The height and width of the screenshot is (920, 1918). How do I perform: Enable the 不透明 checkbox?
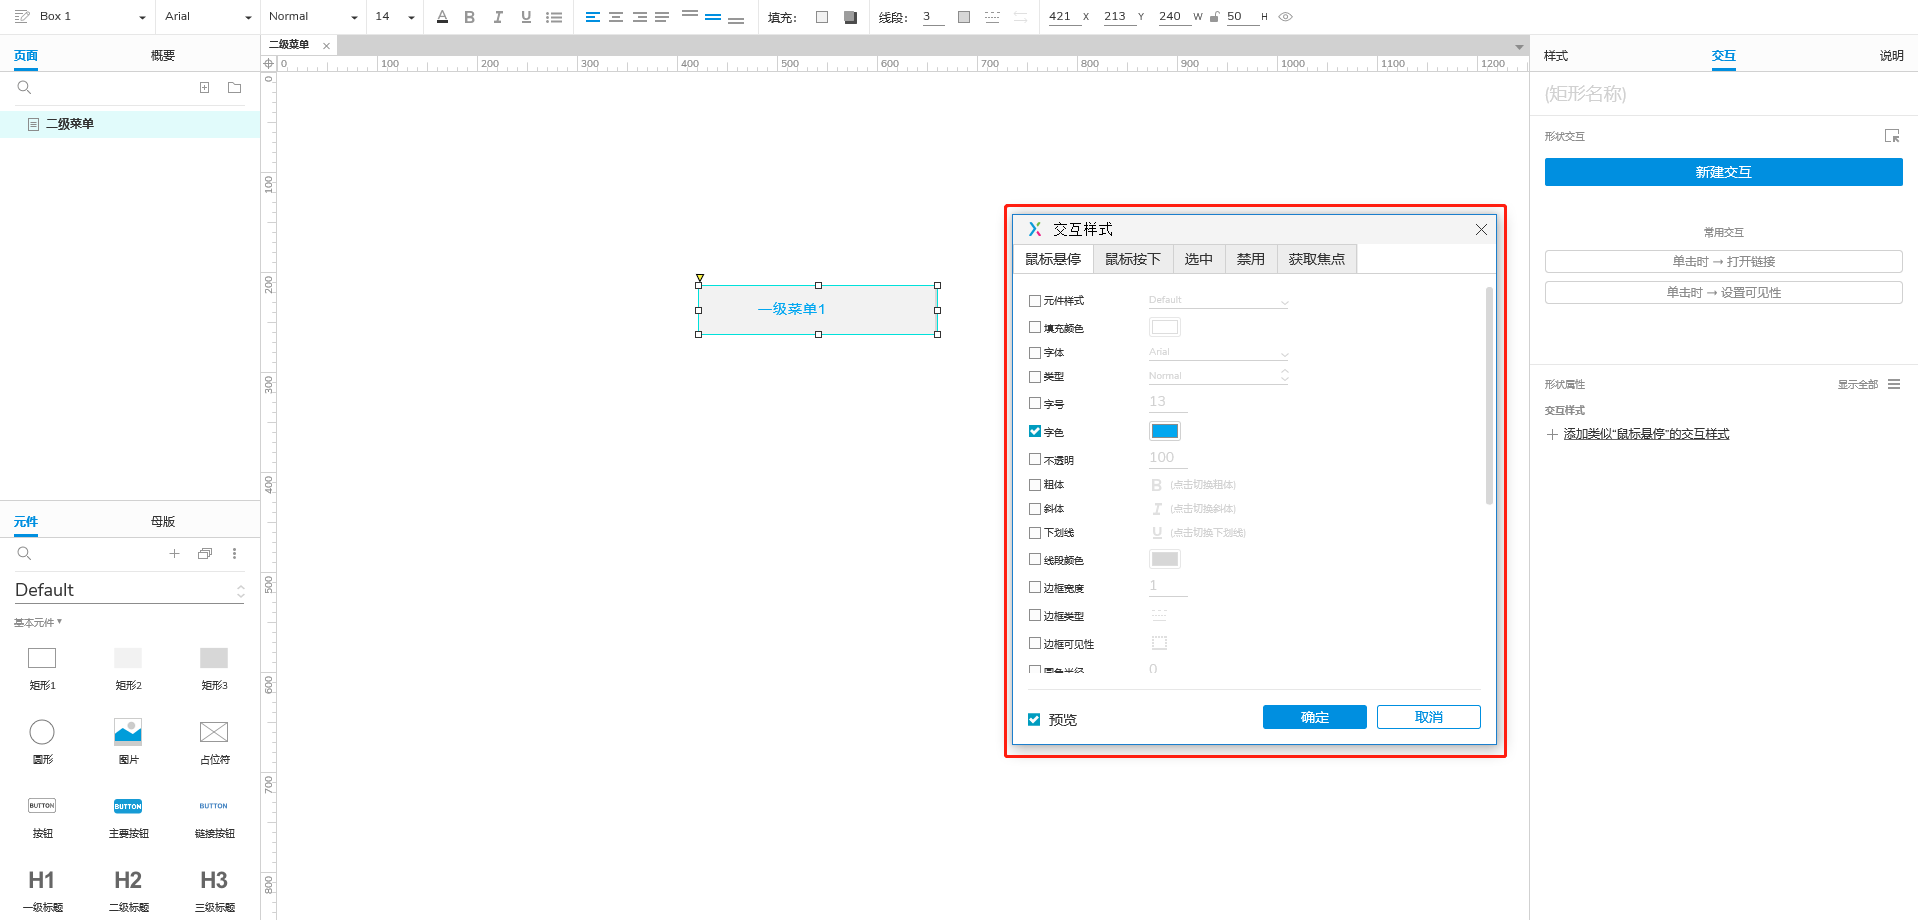(x=1035, y=459)
